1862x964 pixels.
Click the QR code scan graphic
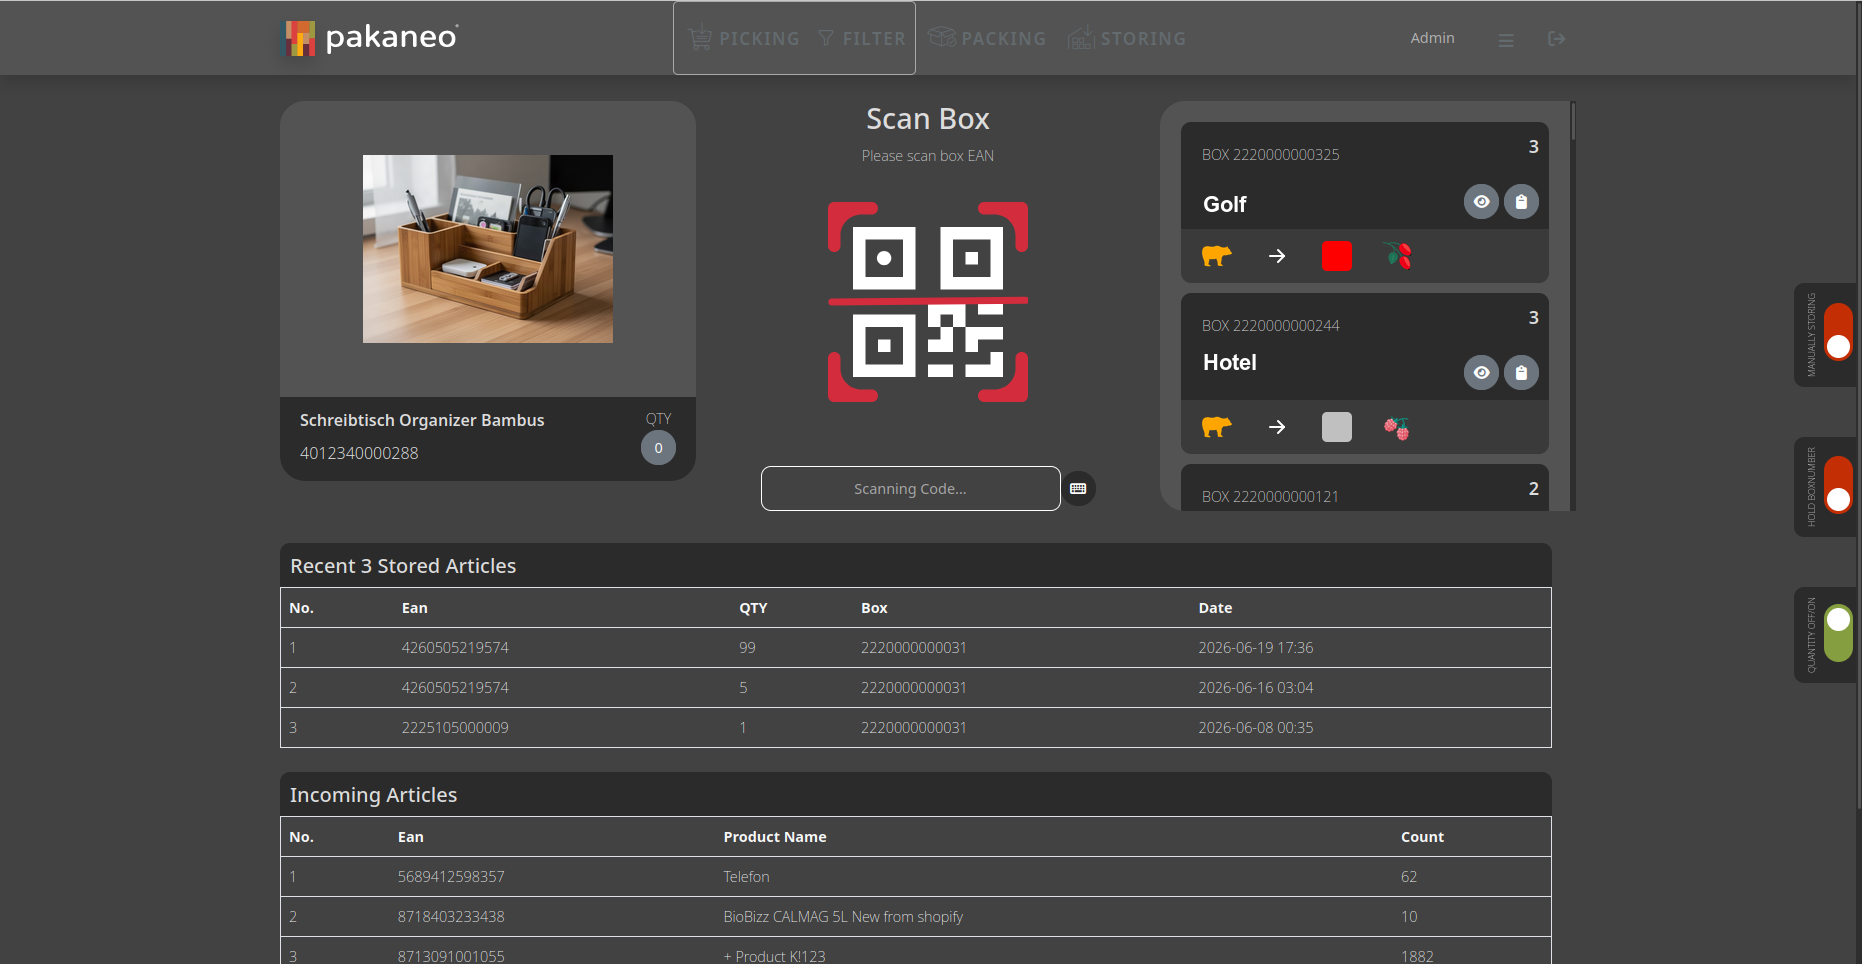pyautogui.click(x=928, y=302)
